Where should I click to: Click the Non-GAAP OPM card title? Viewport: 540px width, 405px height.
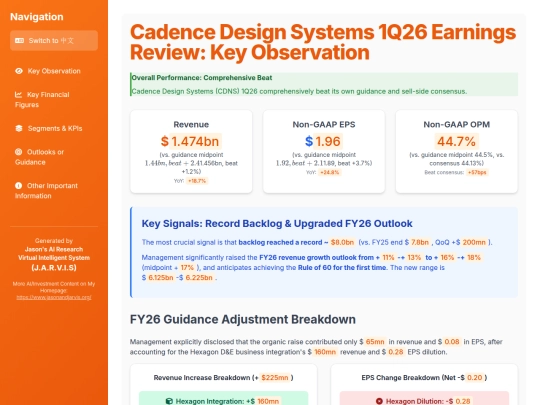point(457,124)
